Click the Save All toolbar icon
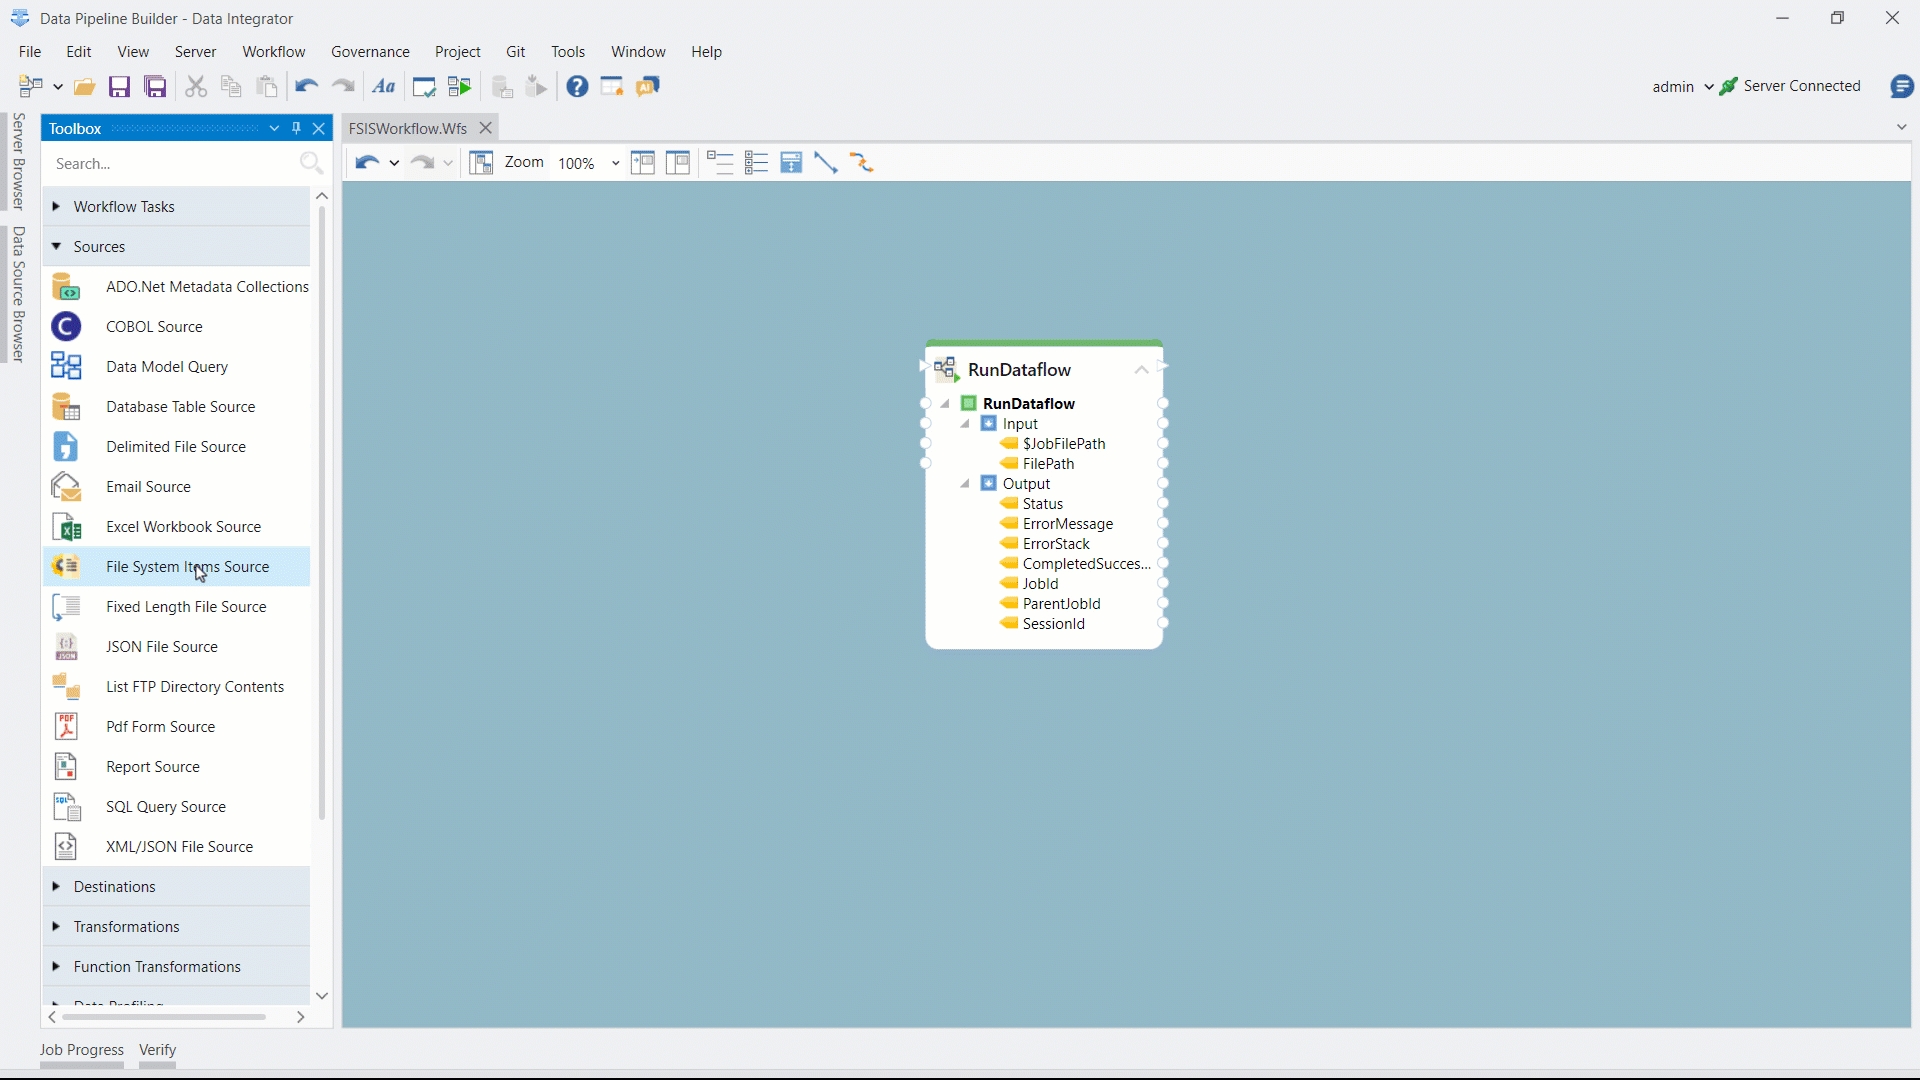1920x1080 pixels. (155, 87)
